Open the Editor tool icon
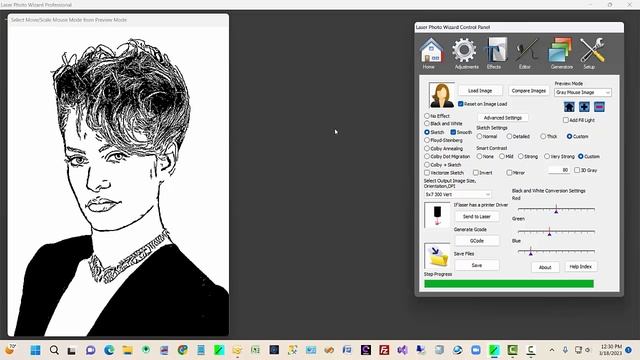This screenshot has height=360, width=640. (526, 53)
